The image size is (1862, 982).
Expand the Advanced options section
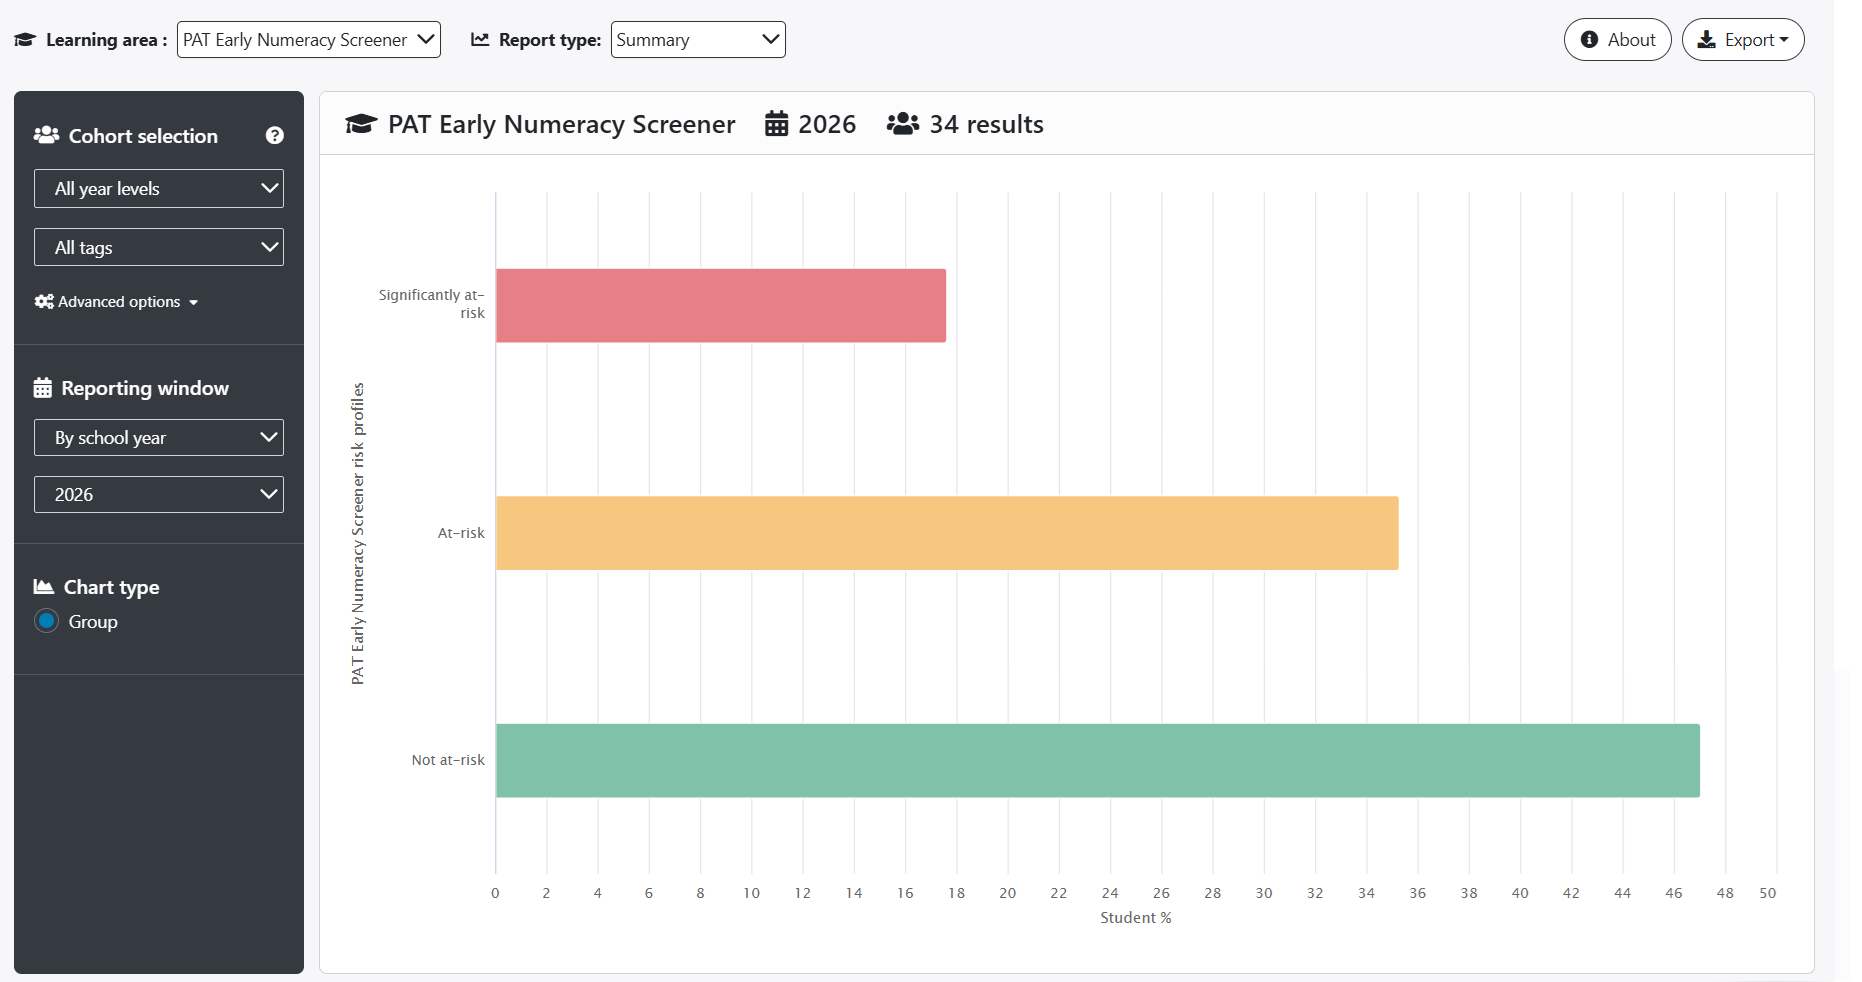(117, 302)
